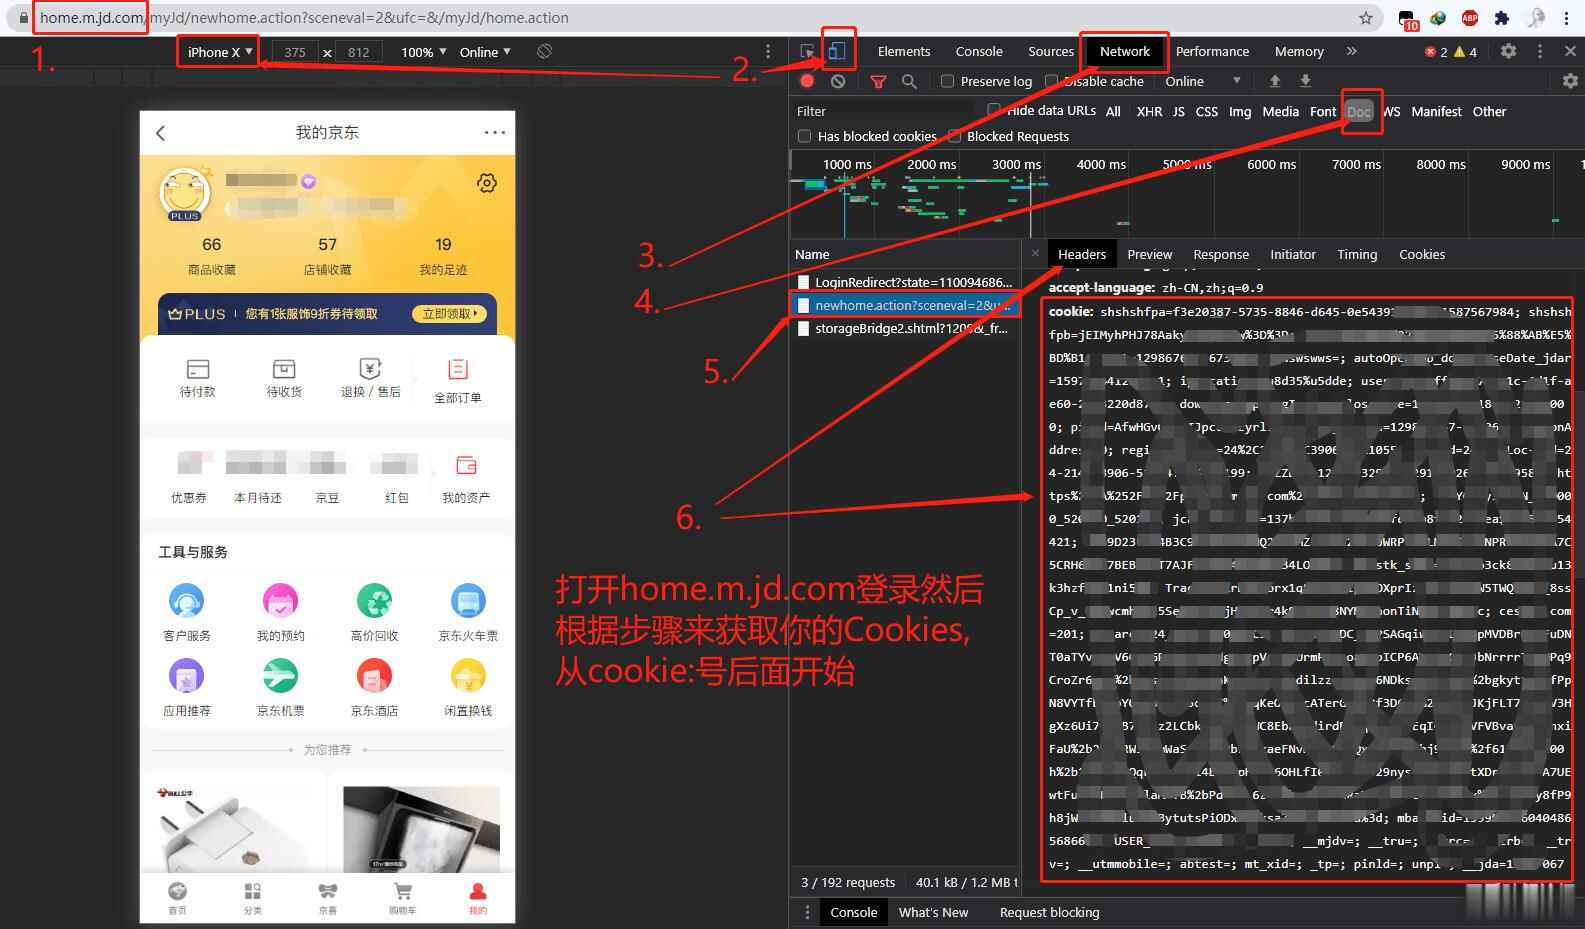Enable Preserve log checkbox
This screenshot has height=929, width=1585.
pos(947,81)
